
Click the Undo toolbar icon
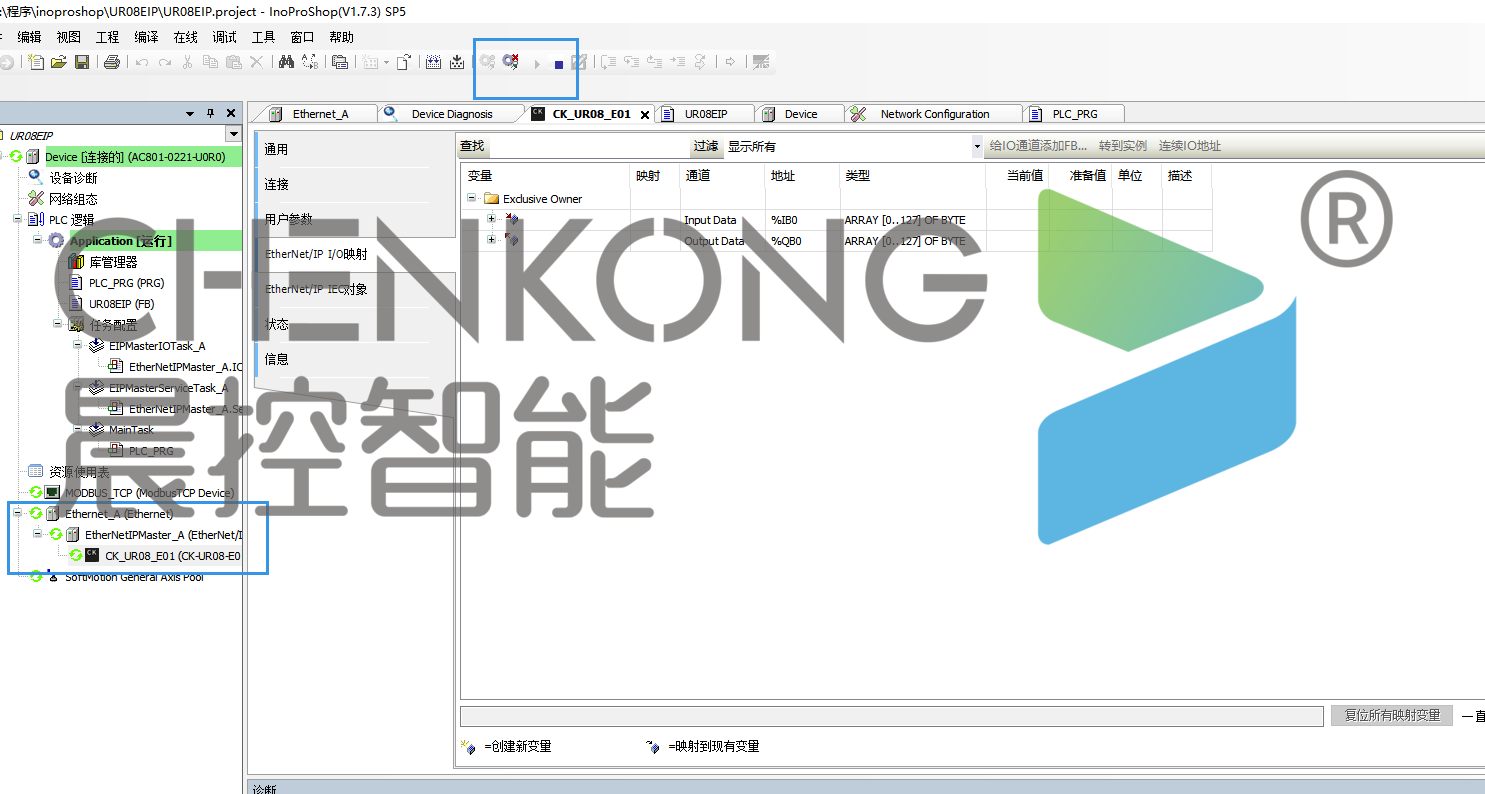tap(142, 62)
